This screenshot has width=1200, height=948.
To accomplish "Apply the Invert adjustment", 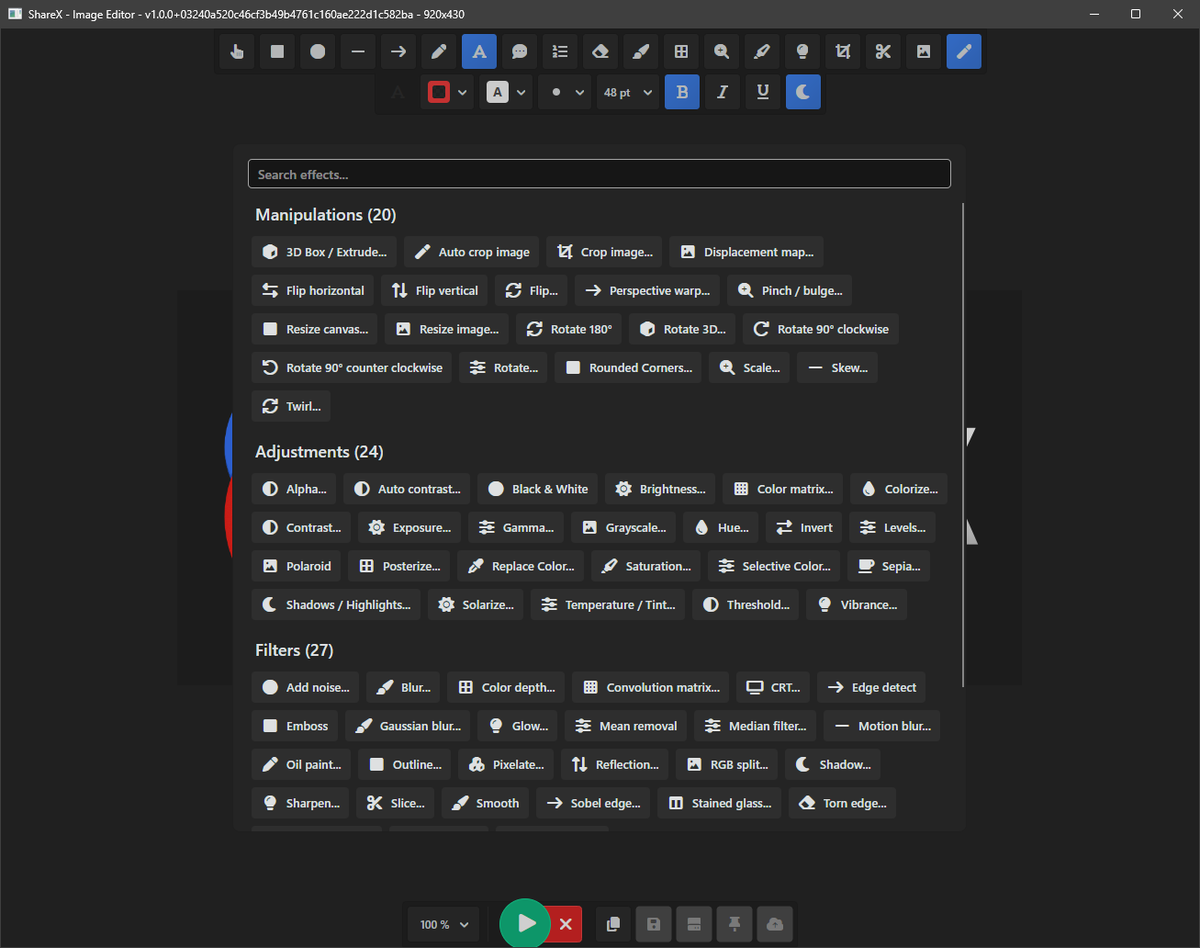I will 804,527.
